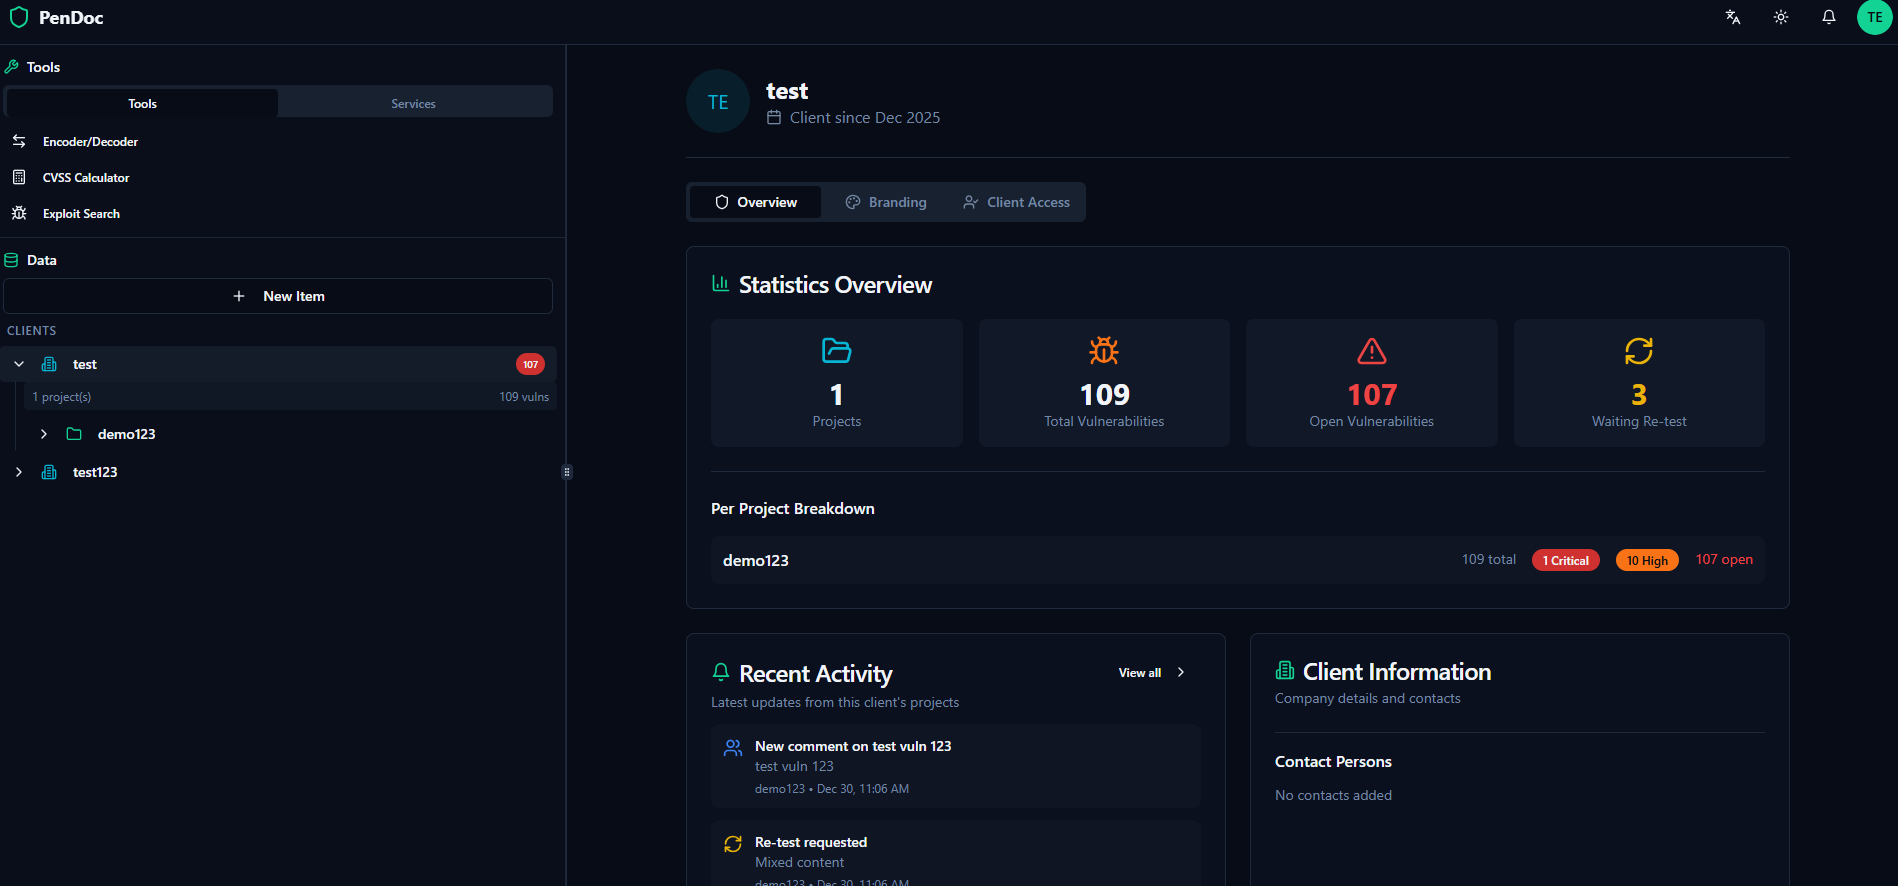Open the TE user avatar menu
The width and height of the screenshot is (1898, 886).
pyautogui.click(x=1874, y=17)
